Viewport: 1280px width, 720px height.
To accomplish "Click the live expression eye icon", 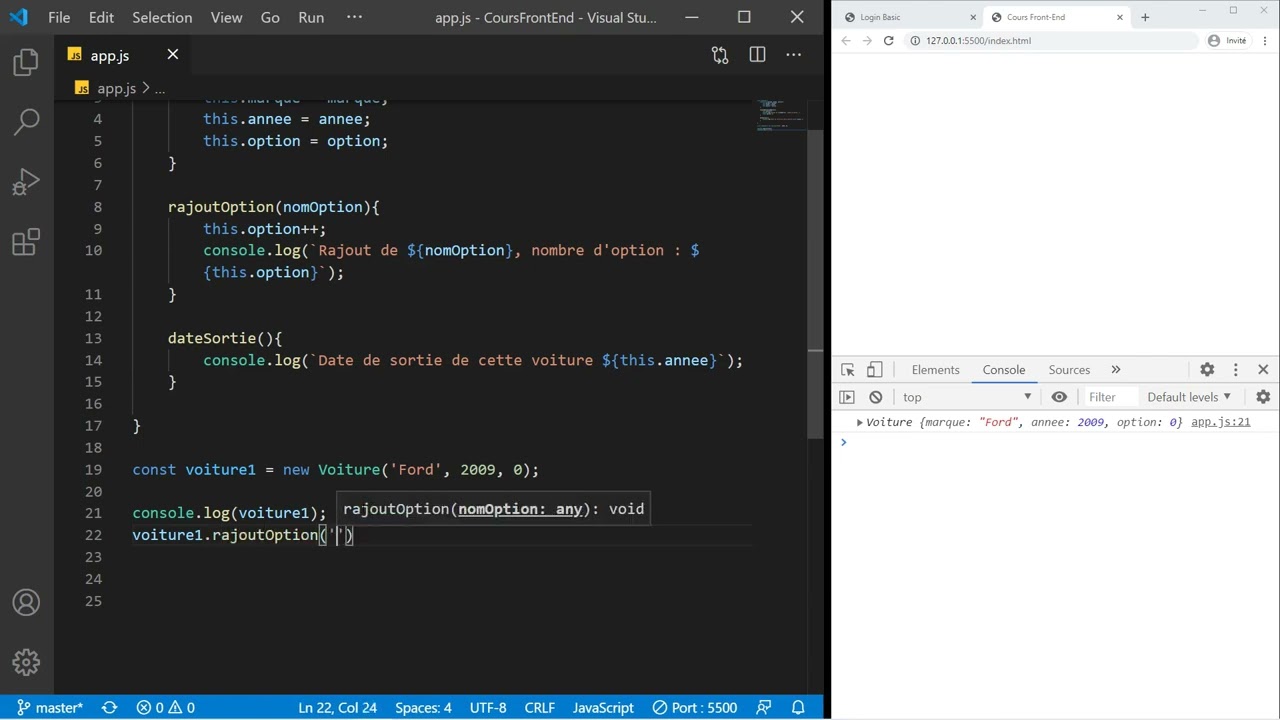I will (x=1059, y=397).
